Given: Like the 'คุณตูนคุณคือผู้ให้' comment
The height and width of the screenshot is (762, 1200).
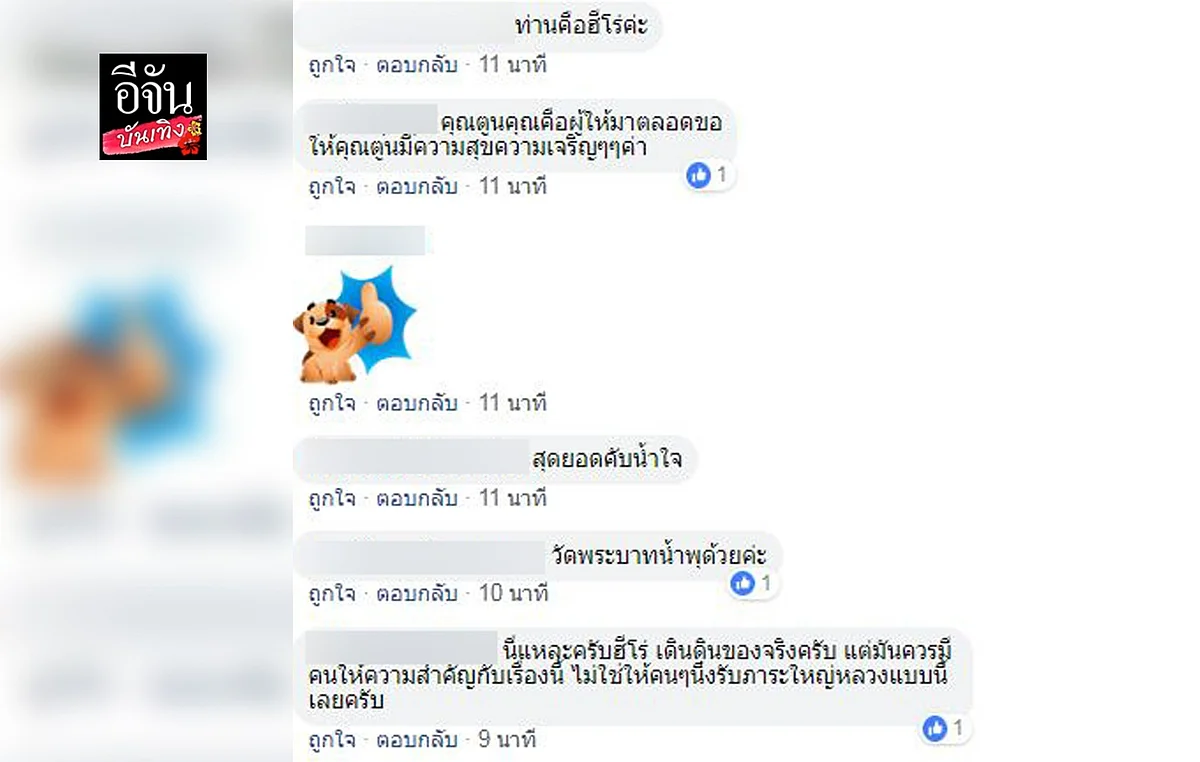Looking at the screenshot, I should click(332, 186).
